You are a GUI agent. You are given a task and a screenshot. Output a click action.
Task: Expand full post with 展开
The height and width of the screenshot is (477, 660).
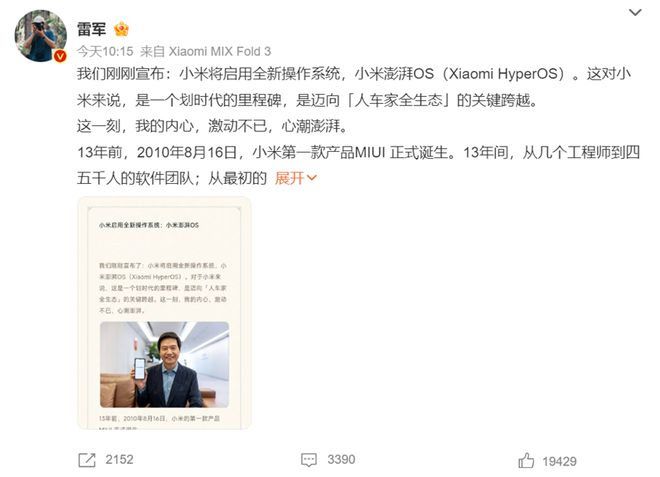point(290,178)
